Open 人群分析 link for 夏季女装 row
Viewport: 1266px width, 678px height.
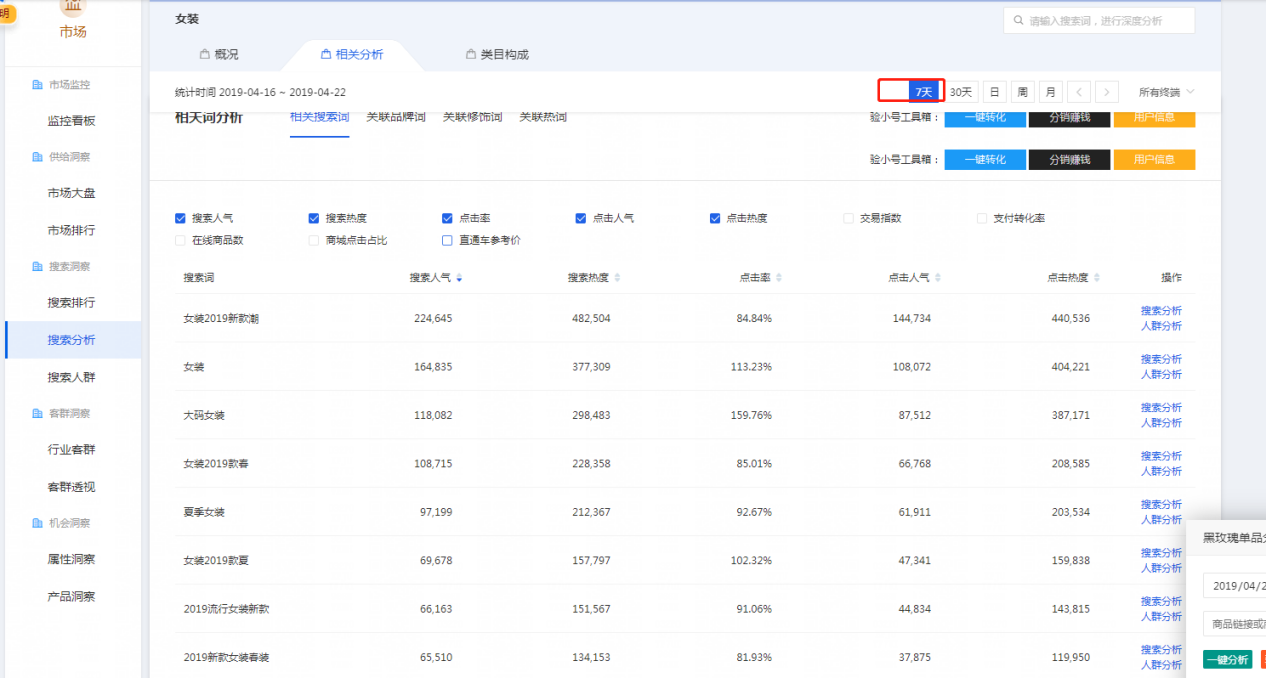[1161, 520]
